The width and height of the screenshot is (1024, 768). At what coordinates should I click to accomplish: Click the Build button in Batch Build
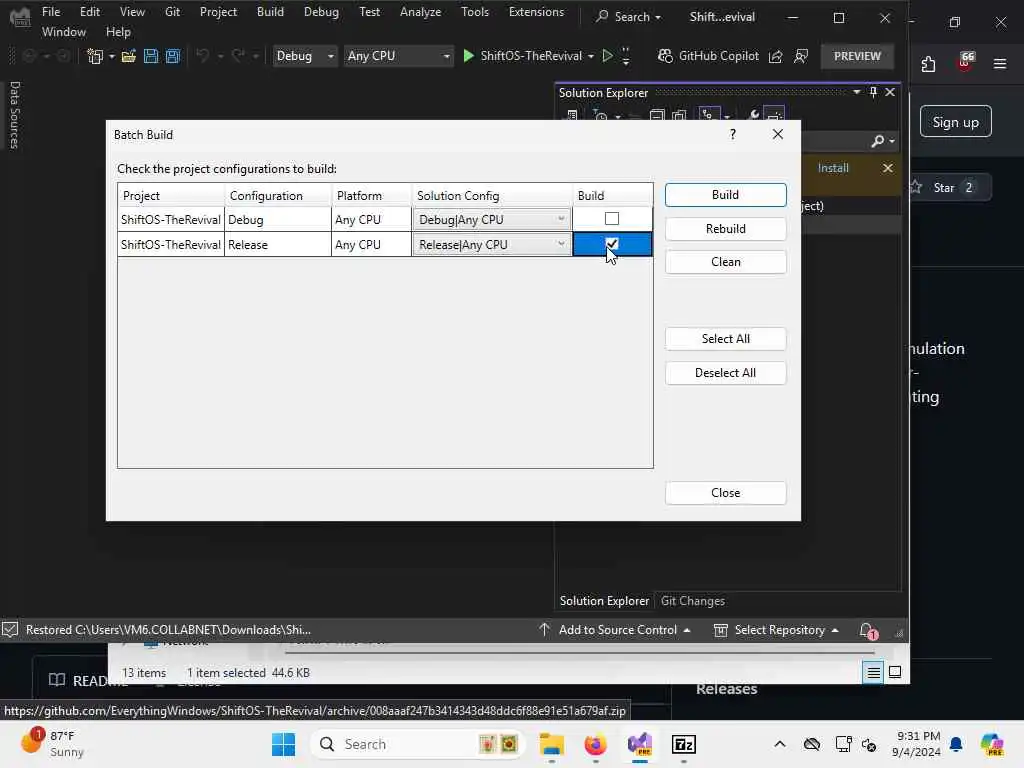pyautogui.click(x=726, y=195)
